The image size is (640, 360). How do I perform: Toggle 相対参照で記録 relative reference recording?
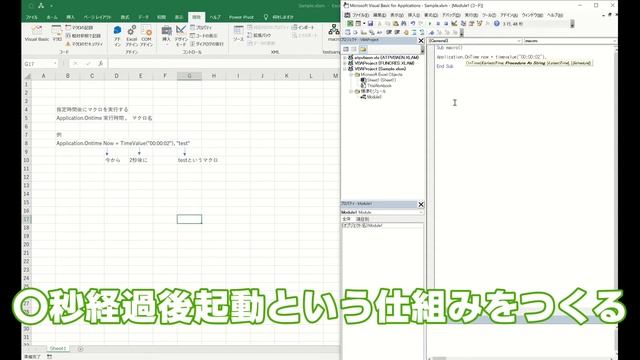point(83,36)
